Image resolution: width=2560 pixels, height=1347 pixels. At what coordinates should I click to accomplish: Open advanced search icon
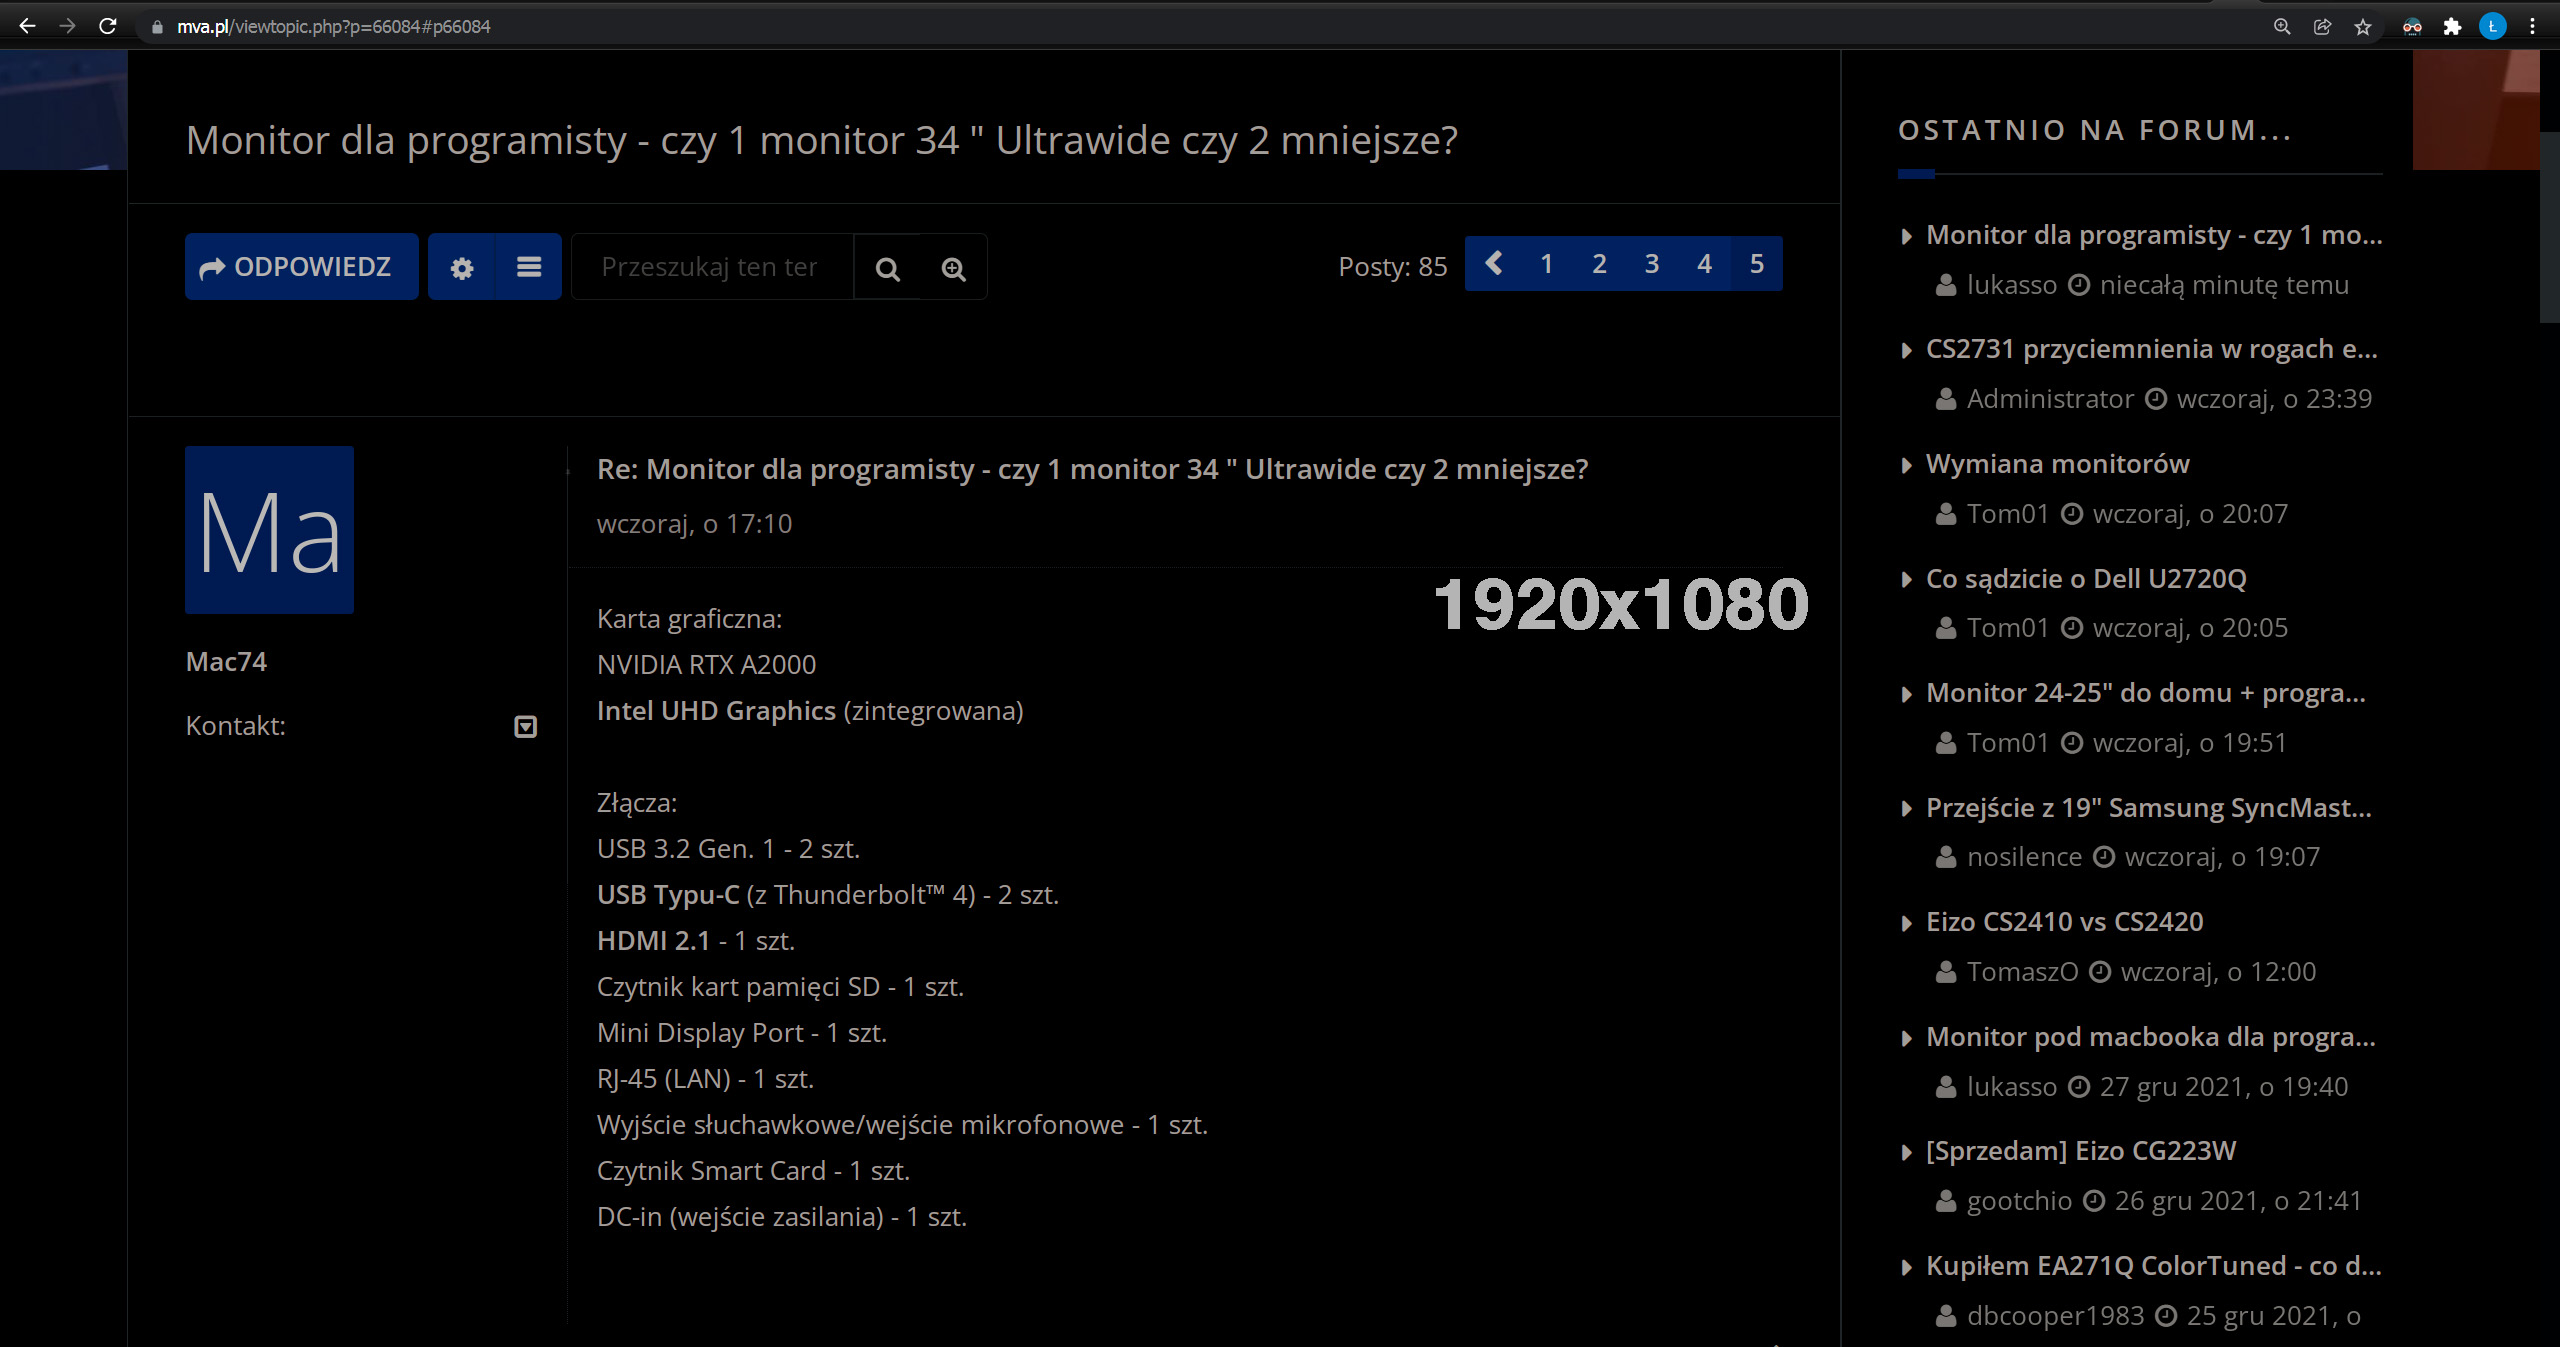click(953, 268)
